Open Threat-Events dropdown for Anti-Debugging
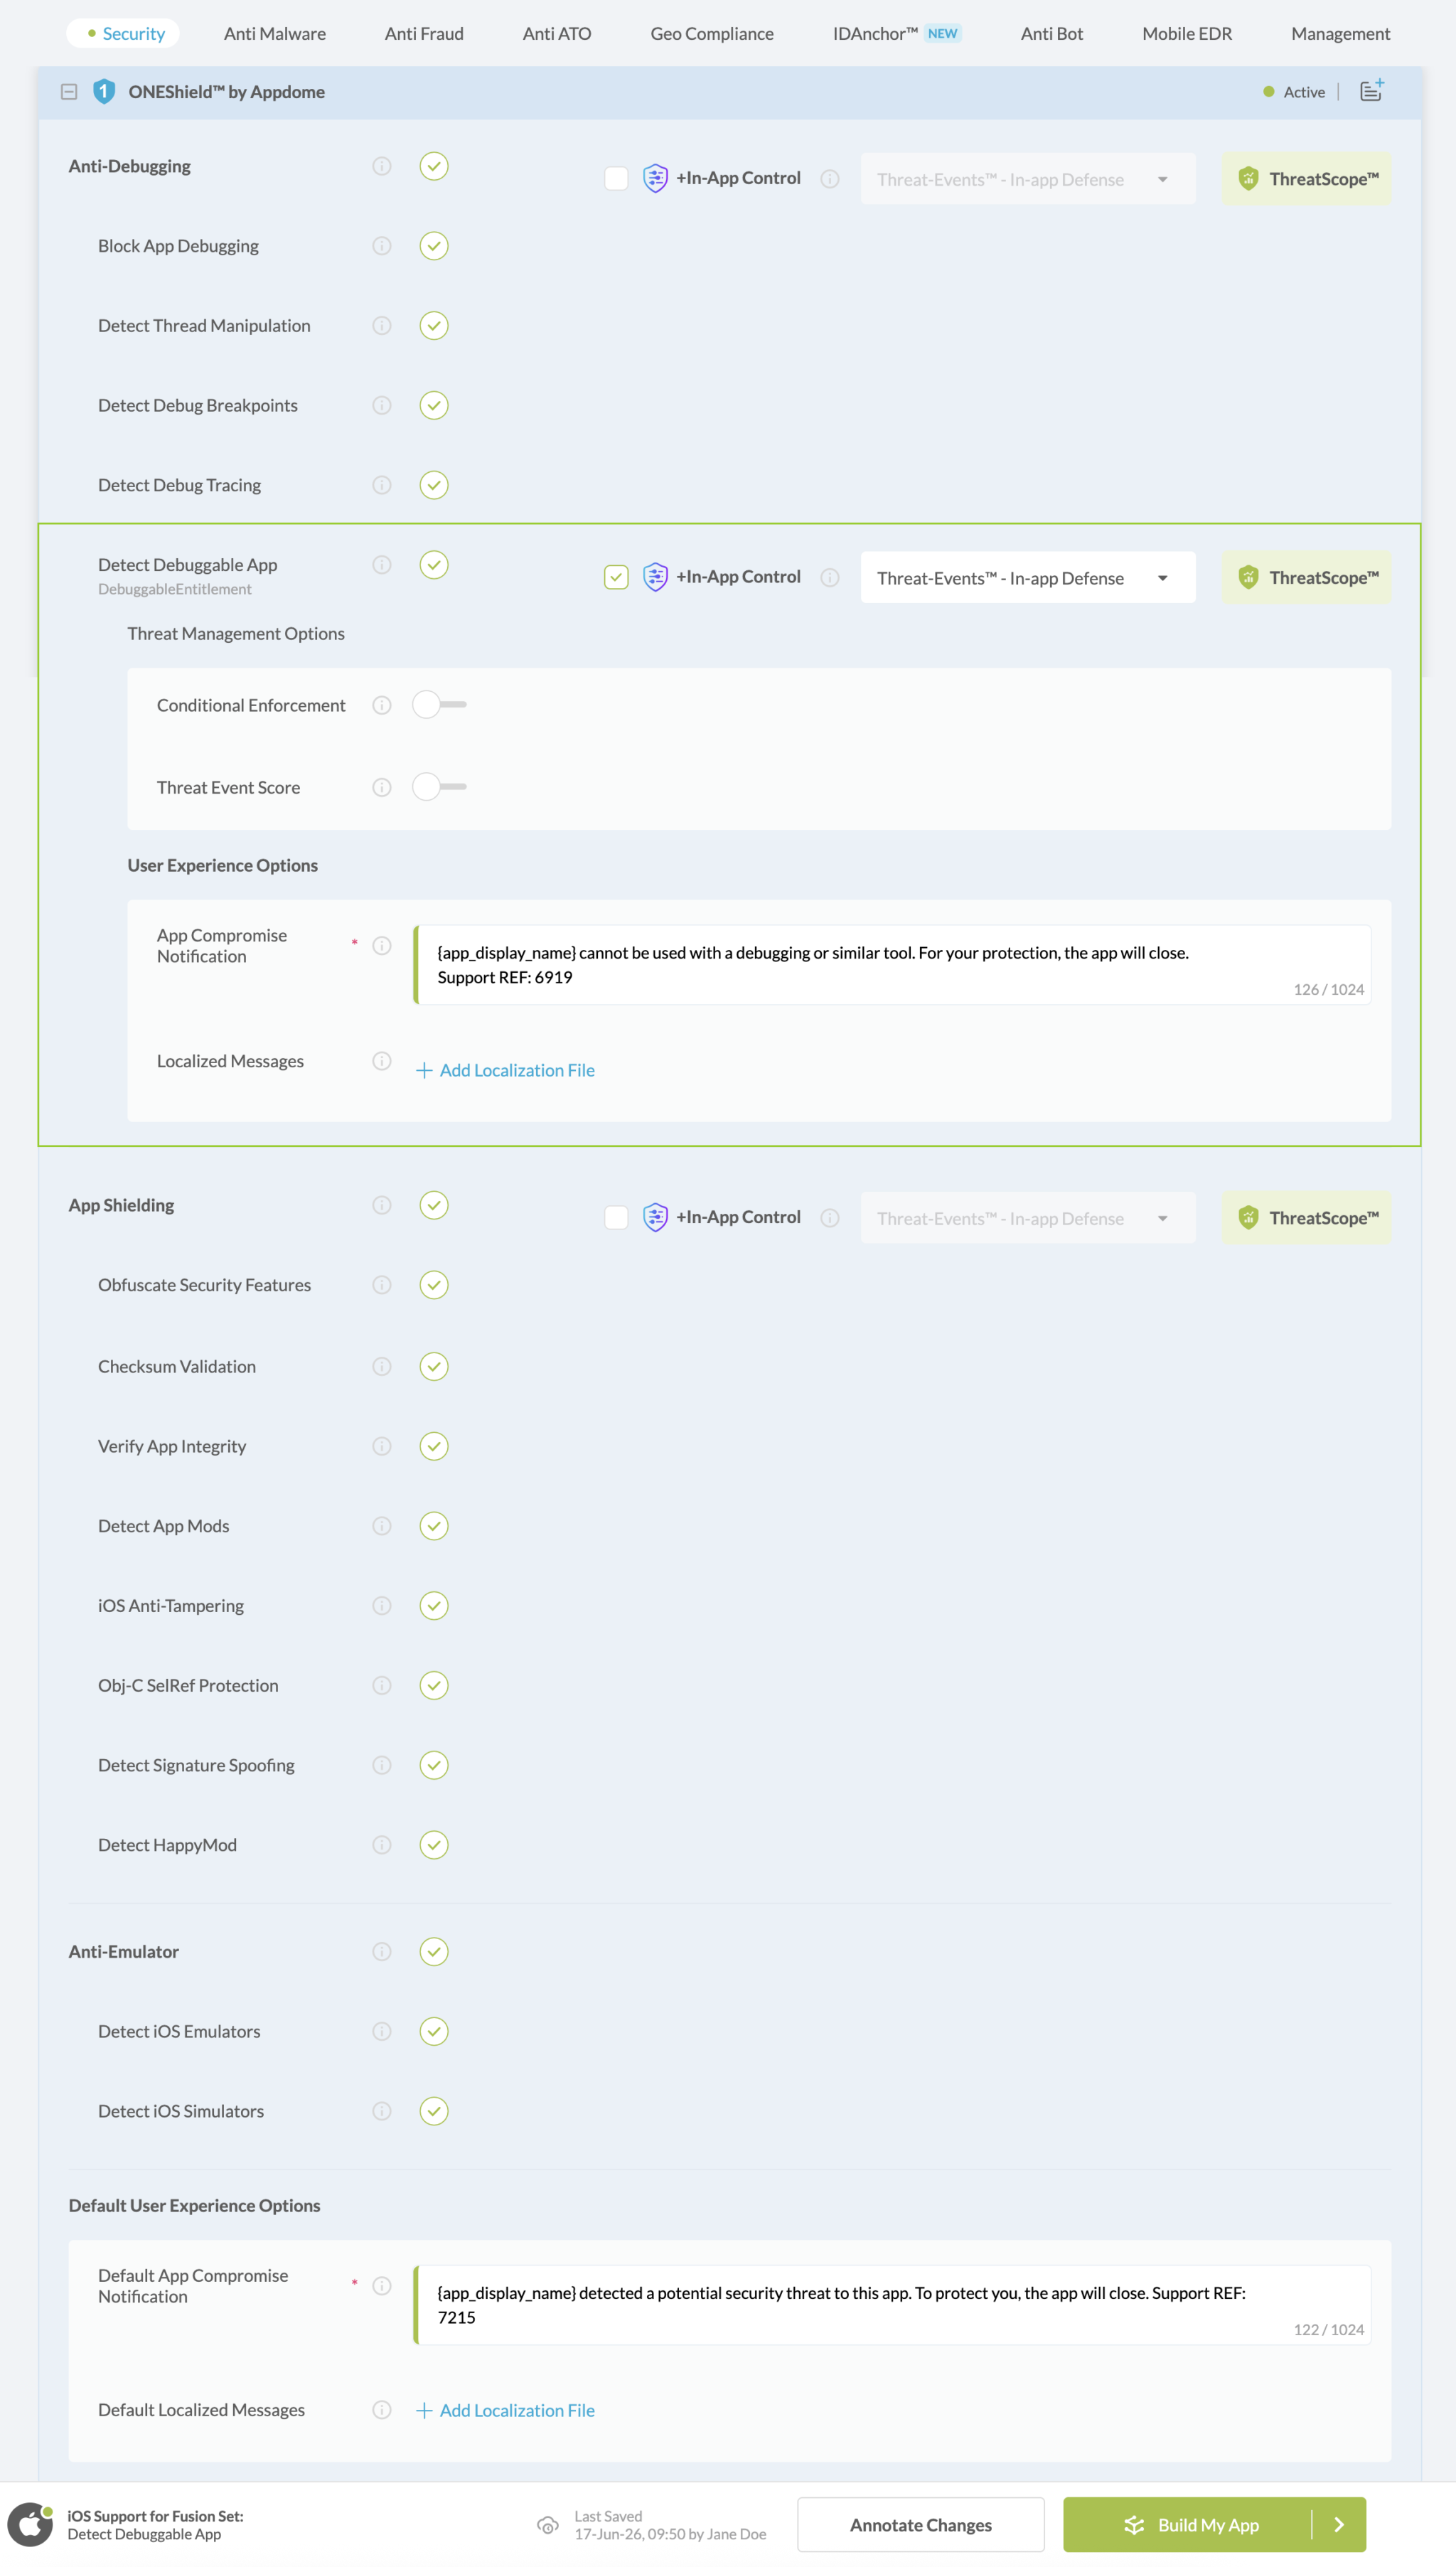The height and width of the screenshot is (2567, 1456). pos(1028,179)
